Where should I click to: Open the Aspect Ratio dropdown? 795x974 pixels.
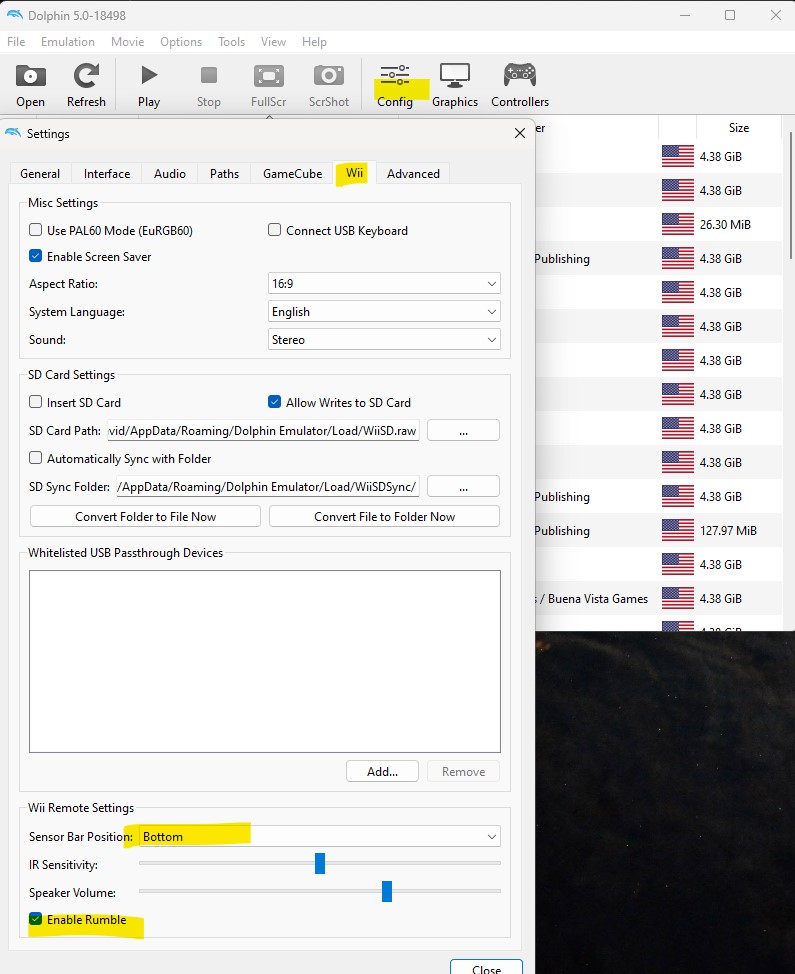pos(384,283)
